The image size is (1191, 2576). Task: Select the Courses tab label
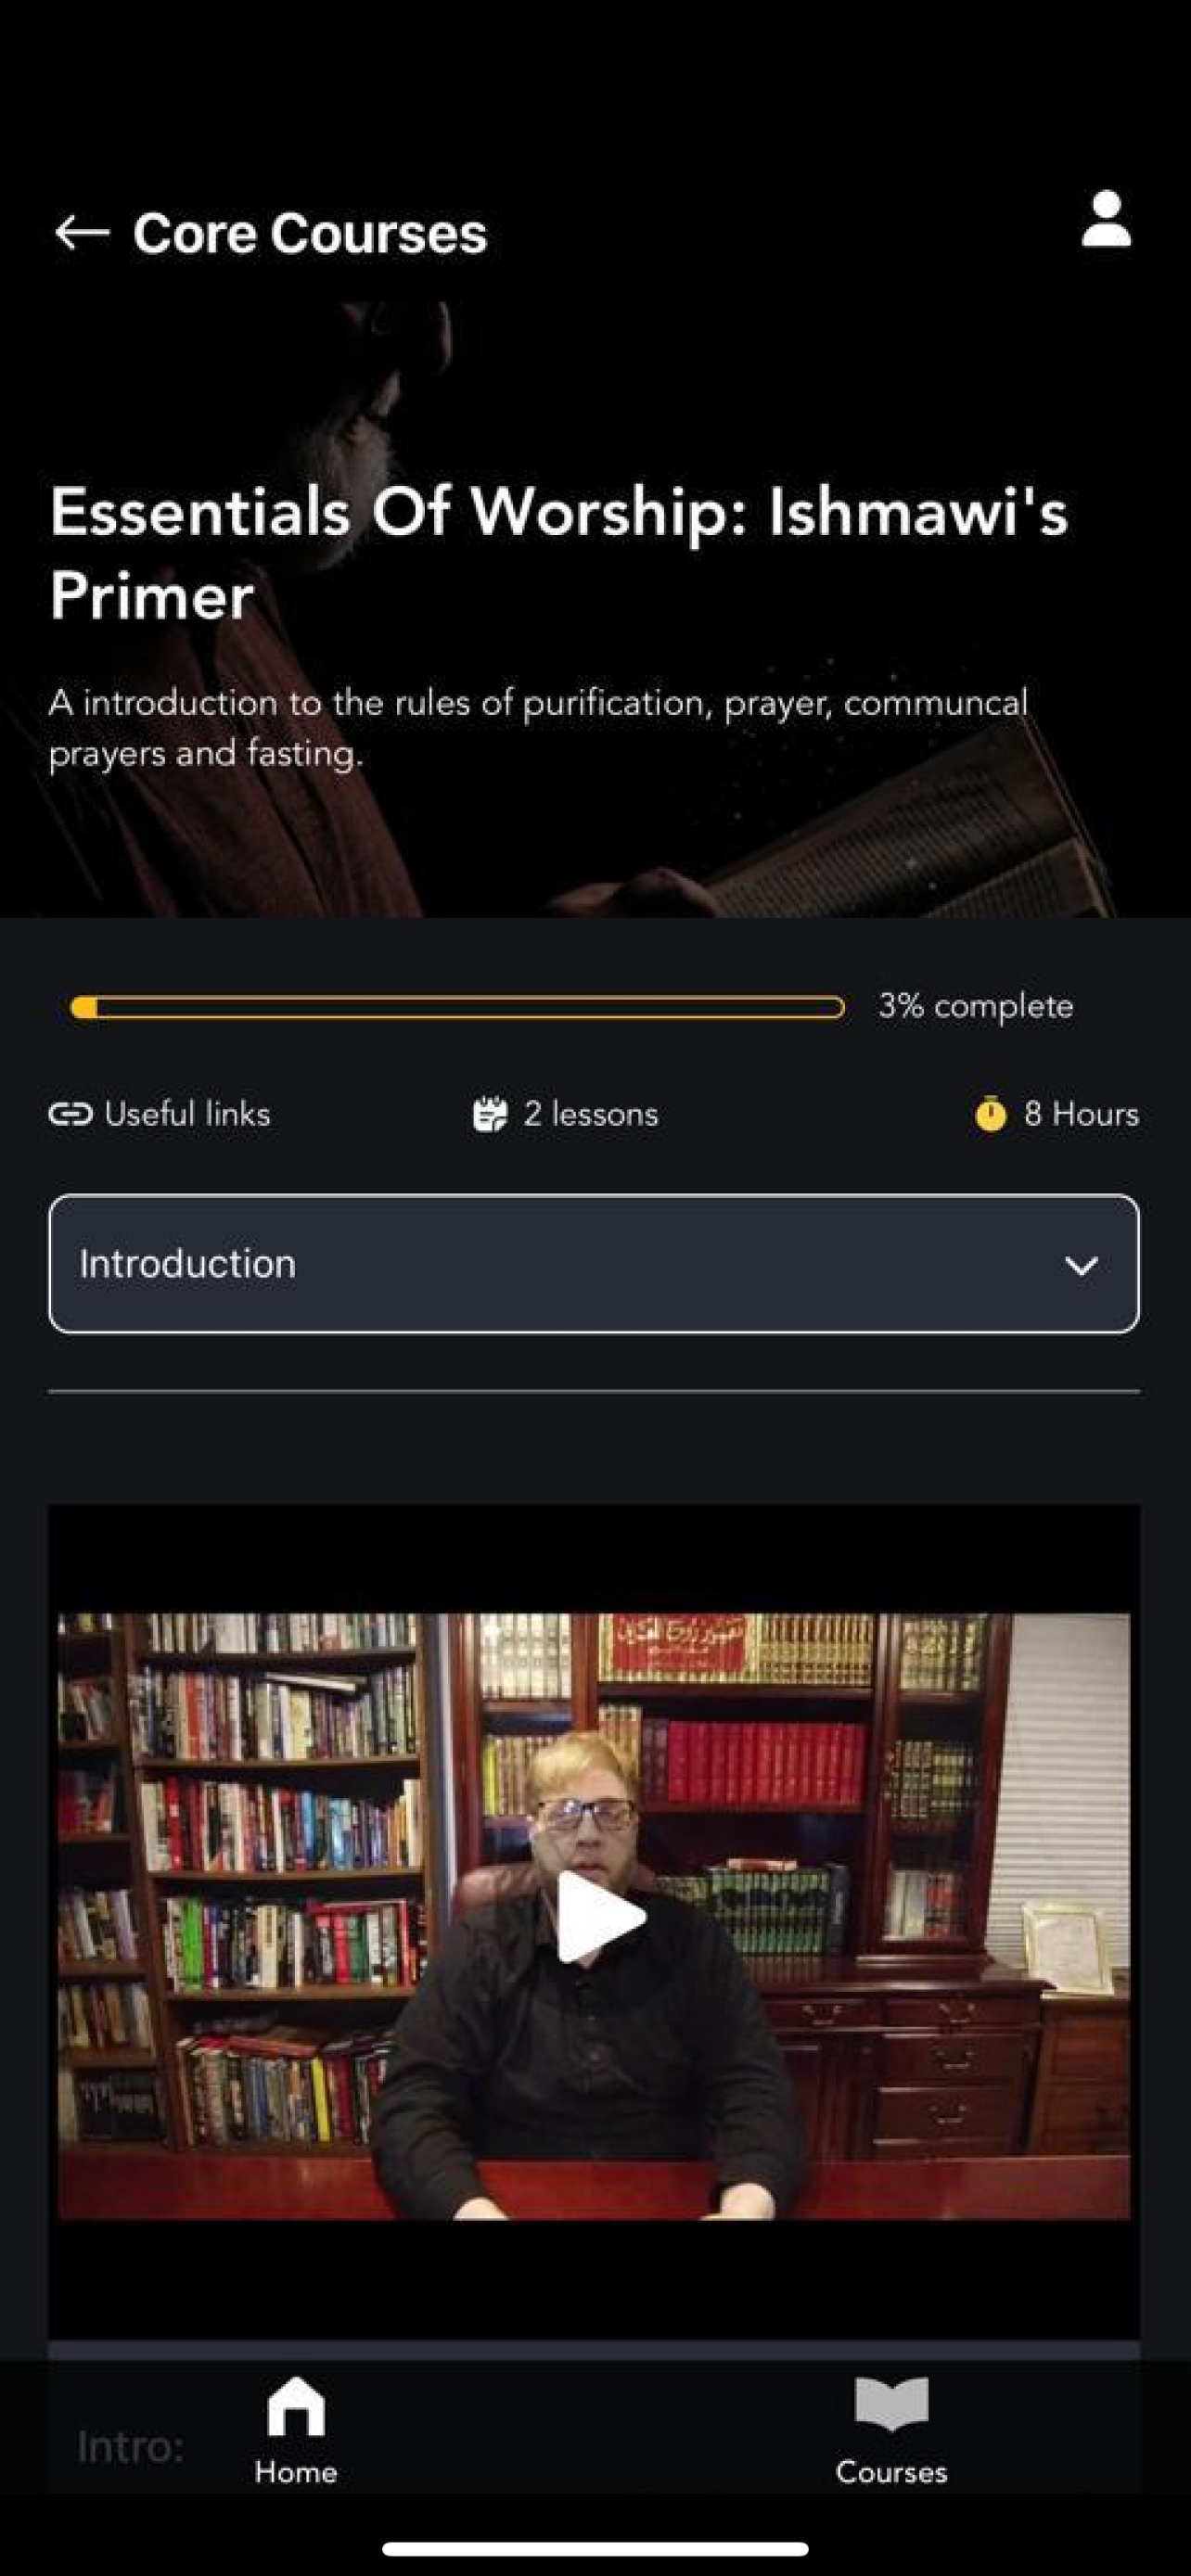[892, 2472]
